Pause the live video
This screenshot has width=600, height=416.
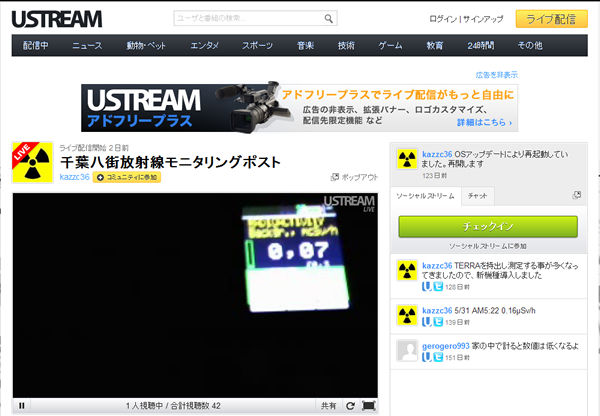click(21, 406)
